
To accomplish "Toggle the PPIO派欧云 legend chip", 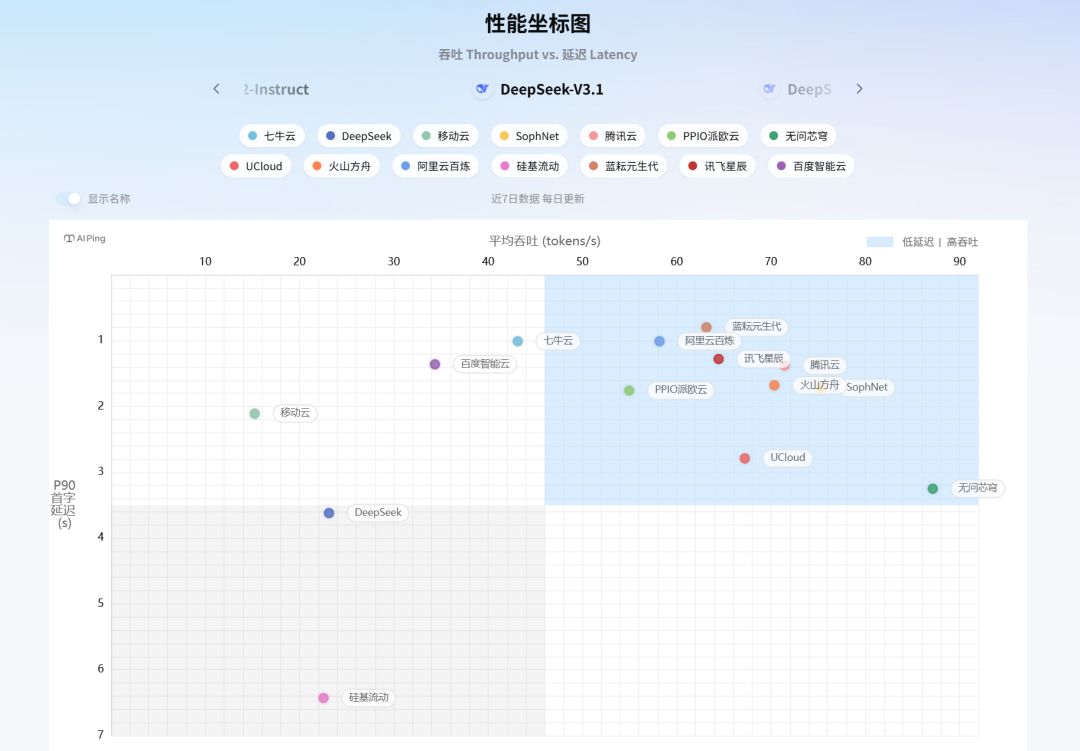I will (703, 136).
